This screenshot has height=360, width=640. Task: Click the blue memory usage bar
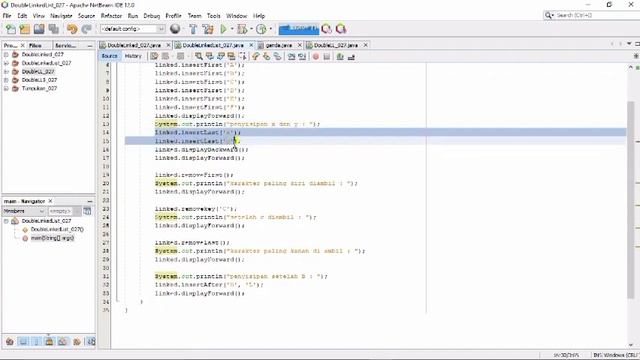pyautogui.click(x=298, y=29)
